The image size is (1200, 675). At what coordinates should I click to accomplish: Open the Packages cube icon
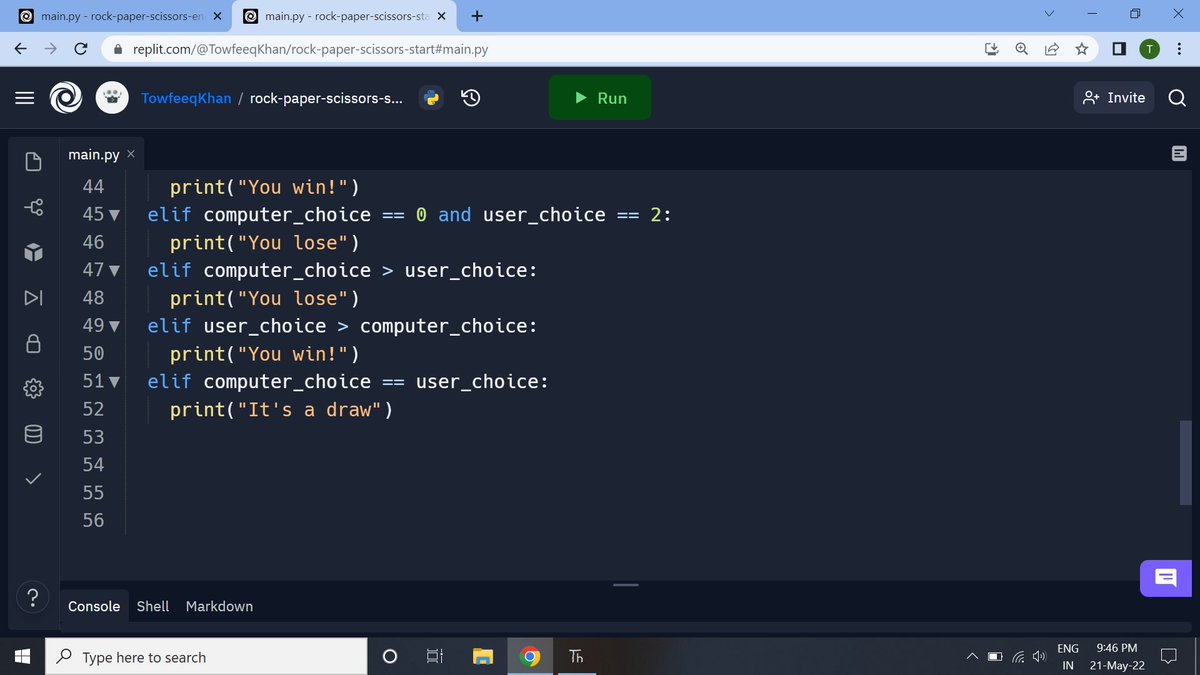coord(32,252)
